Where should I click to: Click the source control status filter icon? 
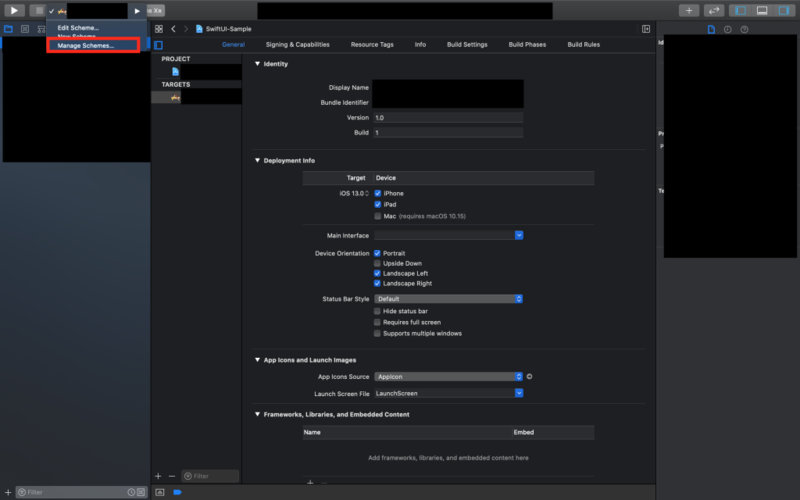[141, 492]
